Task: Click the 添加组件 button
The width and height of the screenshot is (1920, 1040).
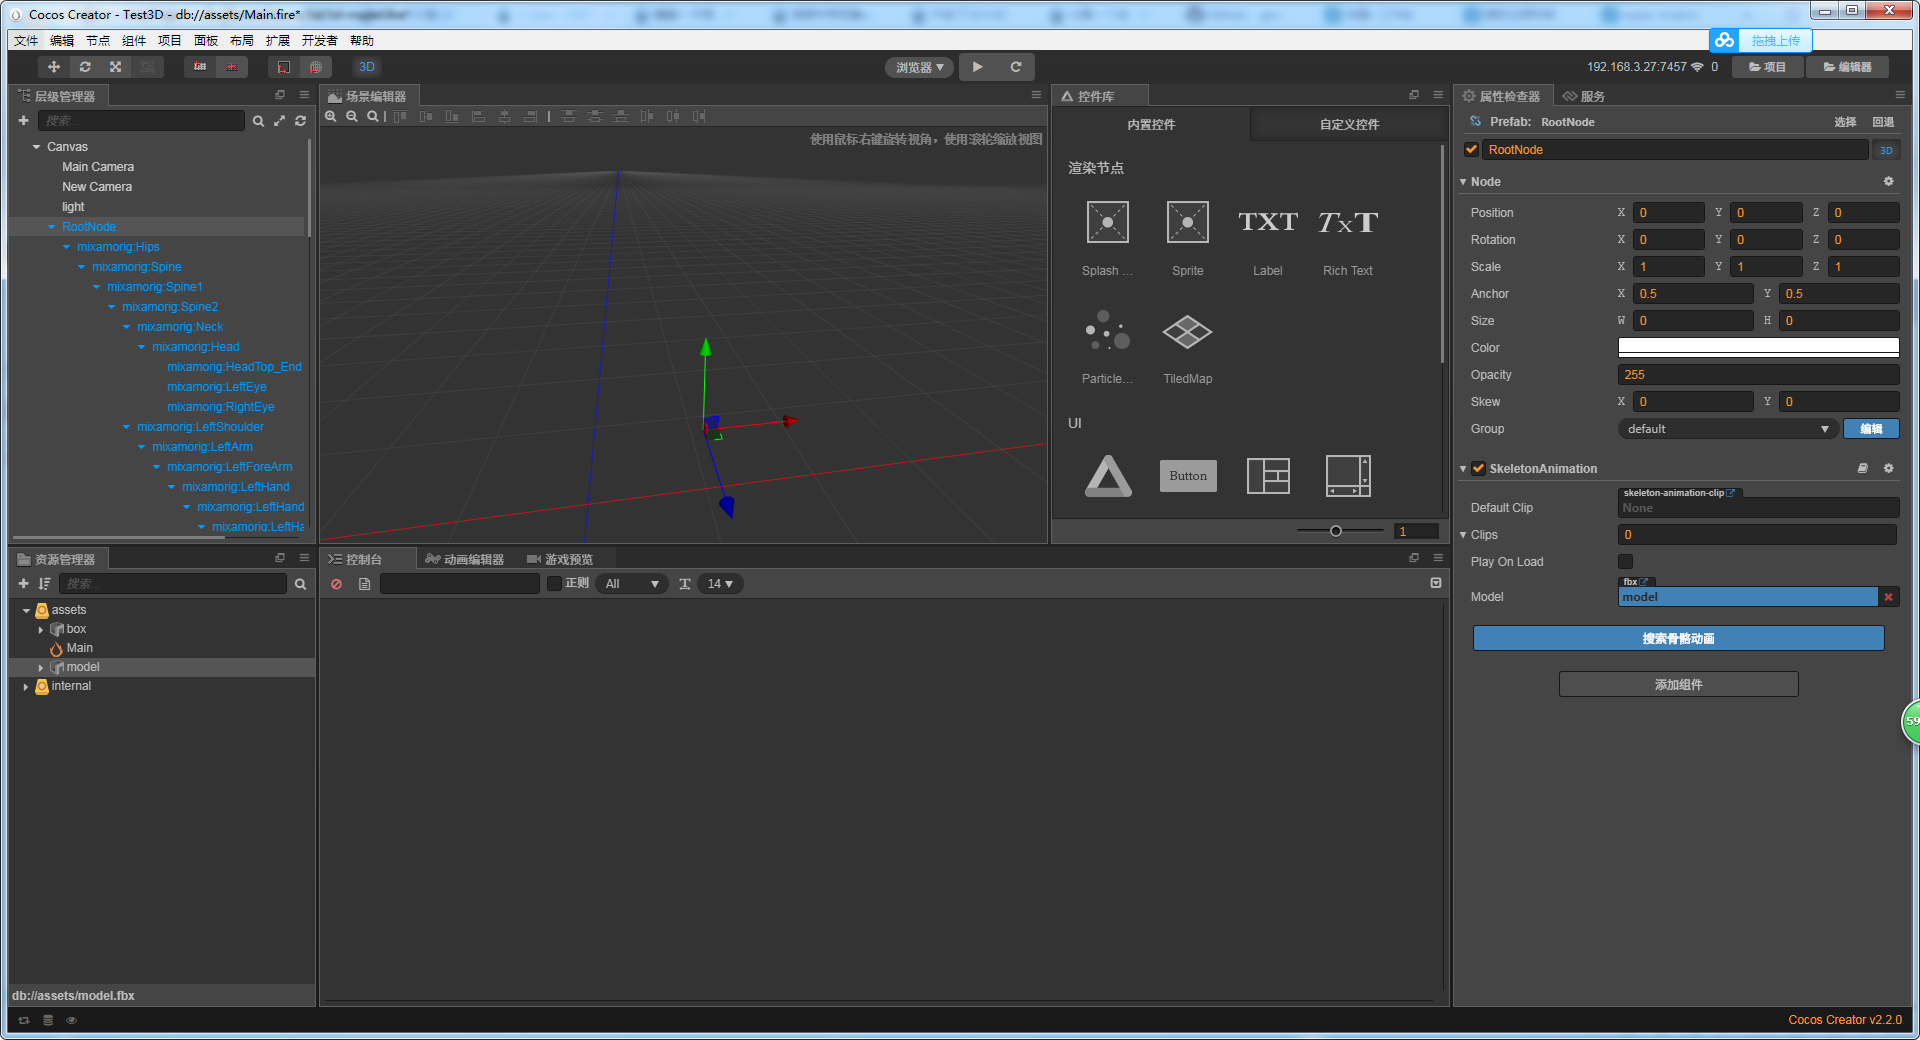Action: (x=1678, y=685)
